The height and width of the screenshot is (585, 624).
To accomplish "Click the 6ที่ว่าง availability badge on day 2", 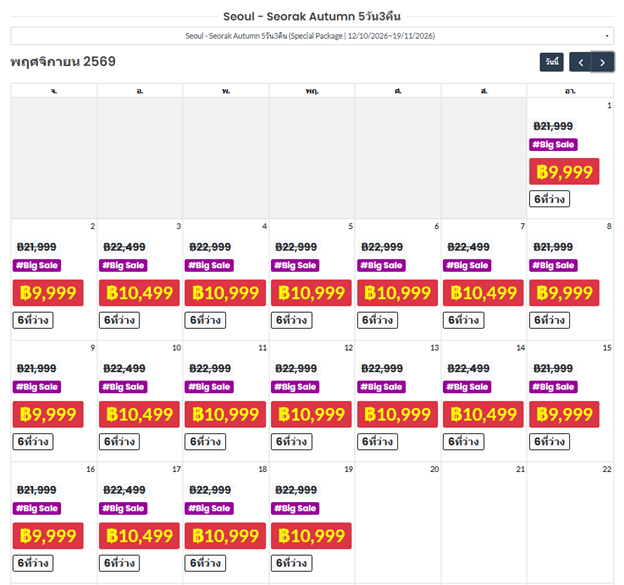I will [34, 320].
